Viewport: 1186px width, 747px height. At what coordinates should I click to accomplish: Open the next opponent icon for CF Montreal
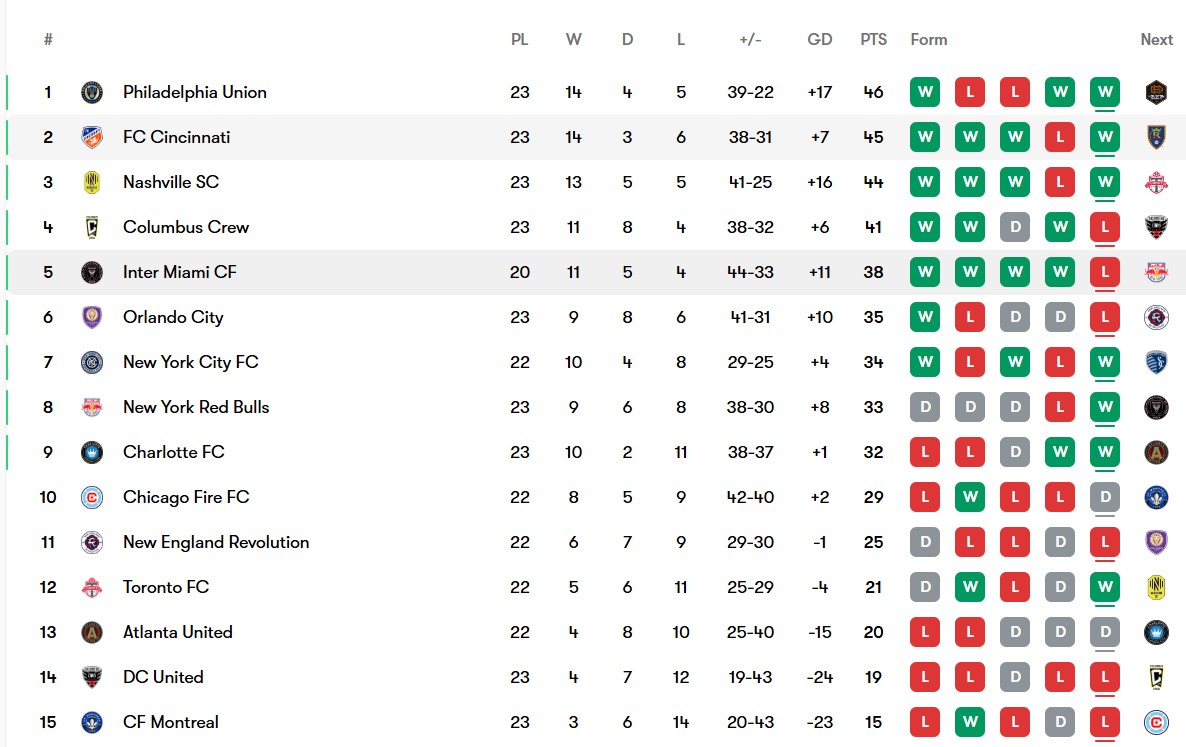[1156, 723]
